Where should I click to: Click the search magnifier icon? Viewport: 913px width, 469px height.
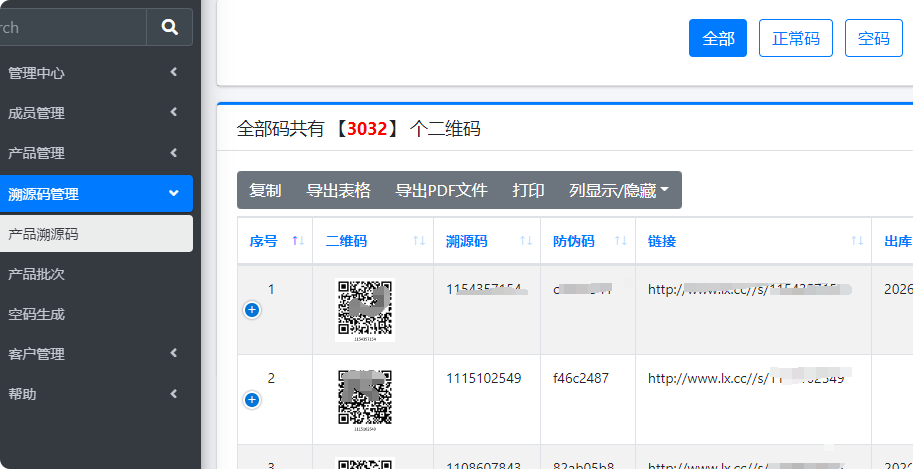[x=169, y=27]
